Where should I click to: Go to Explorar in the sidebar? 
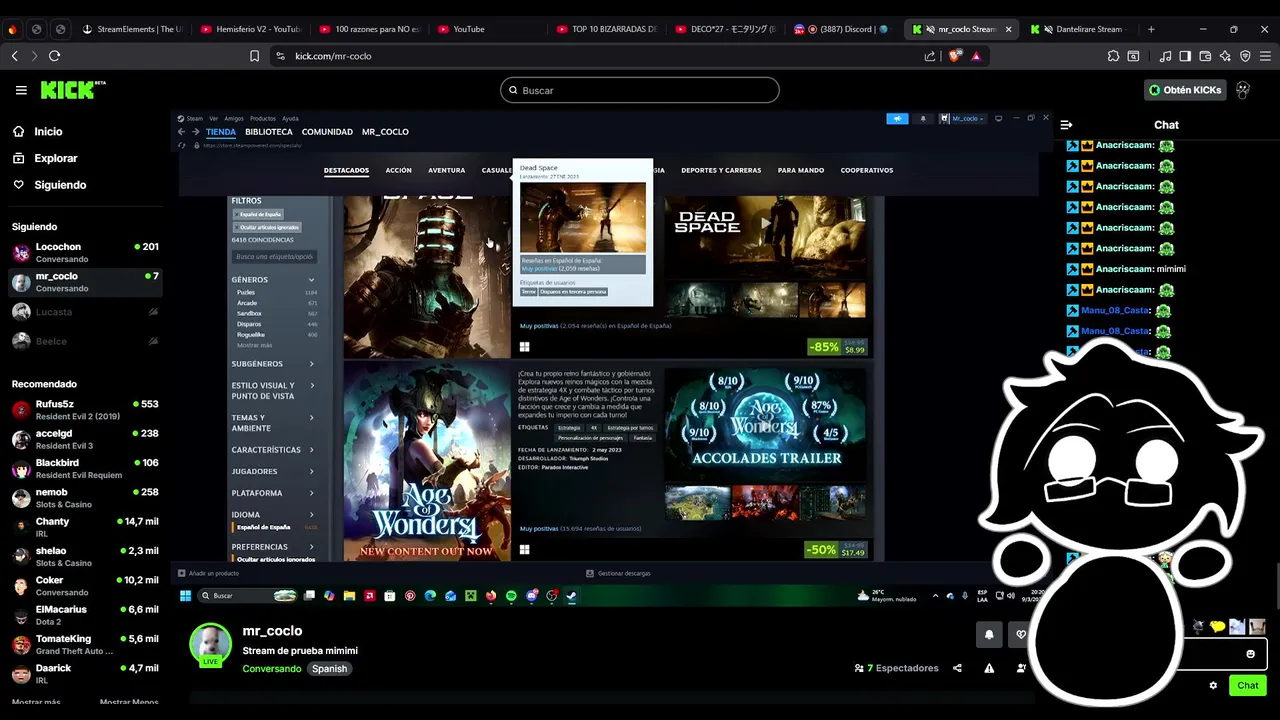(x=45, y=158)
